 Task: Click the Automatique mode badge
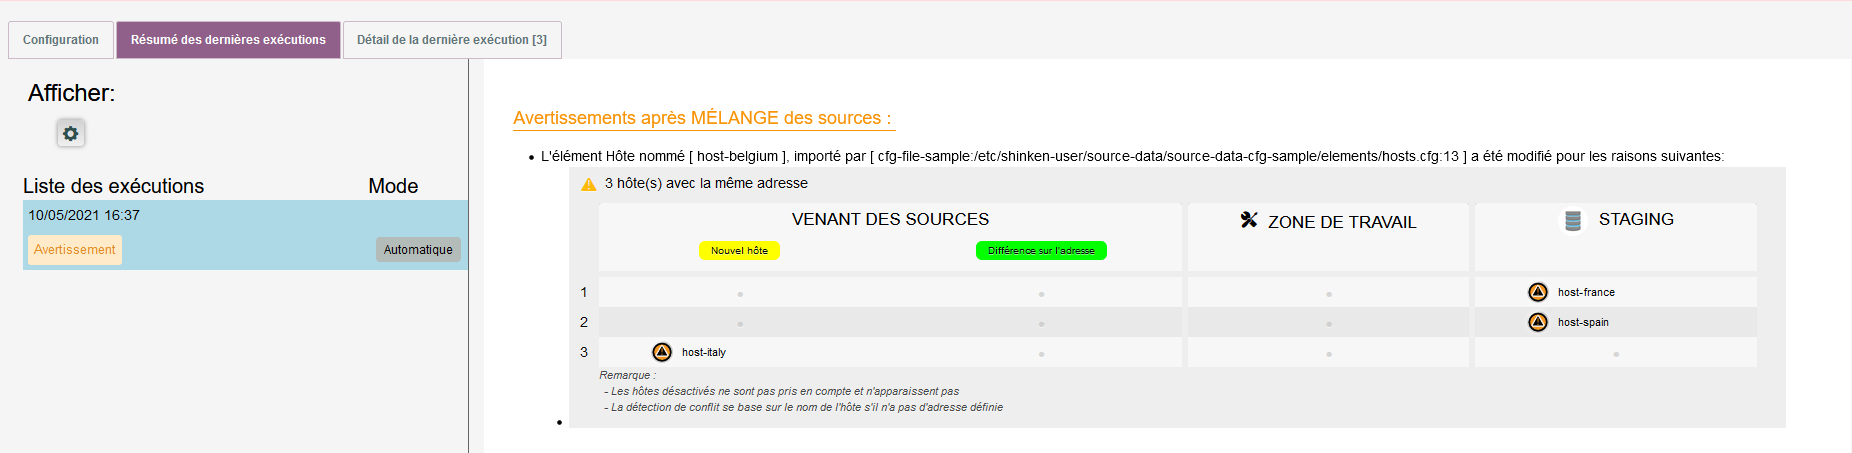tap(418, 250)
